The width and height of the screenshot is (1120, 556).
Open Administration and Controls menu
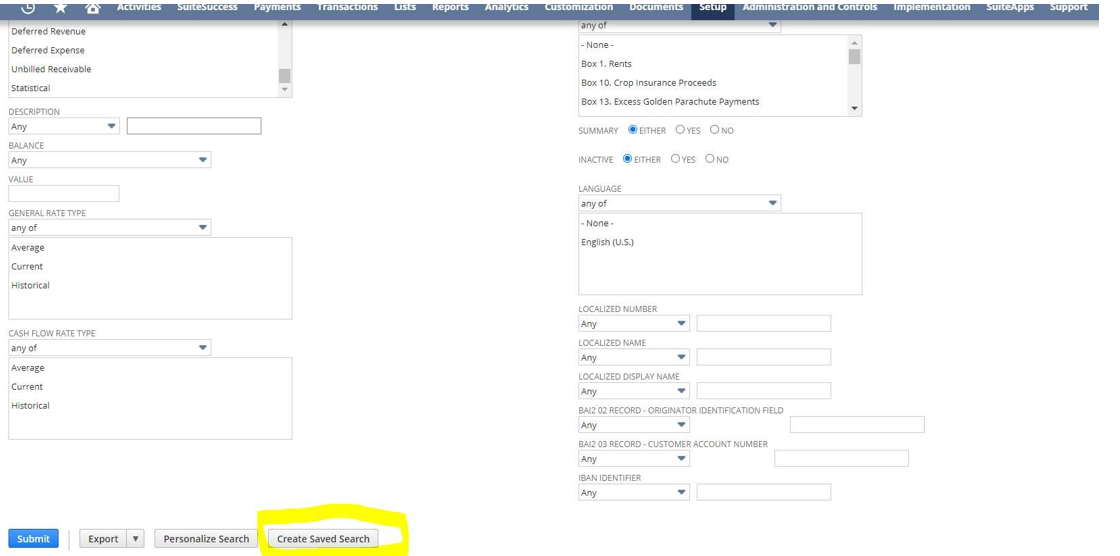(810, 7)
